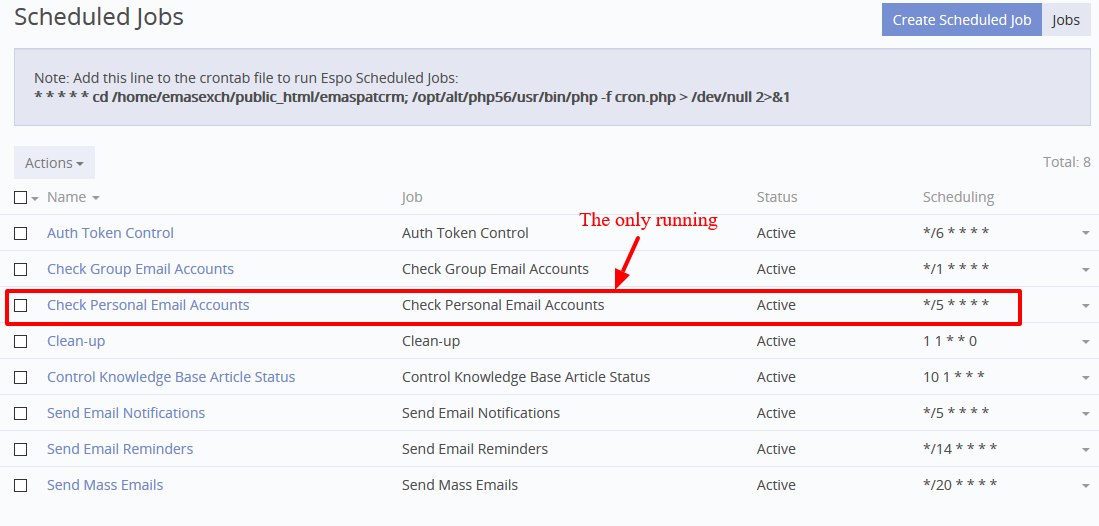The width and height of the screenshot is (1099, 526).
Task: Show row actions for Send Email Notifications
Action: (x=1085, y=414)
